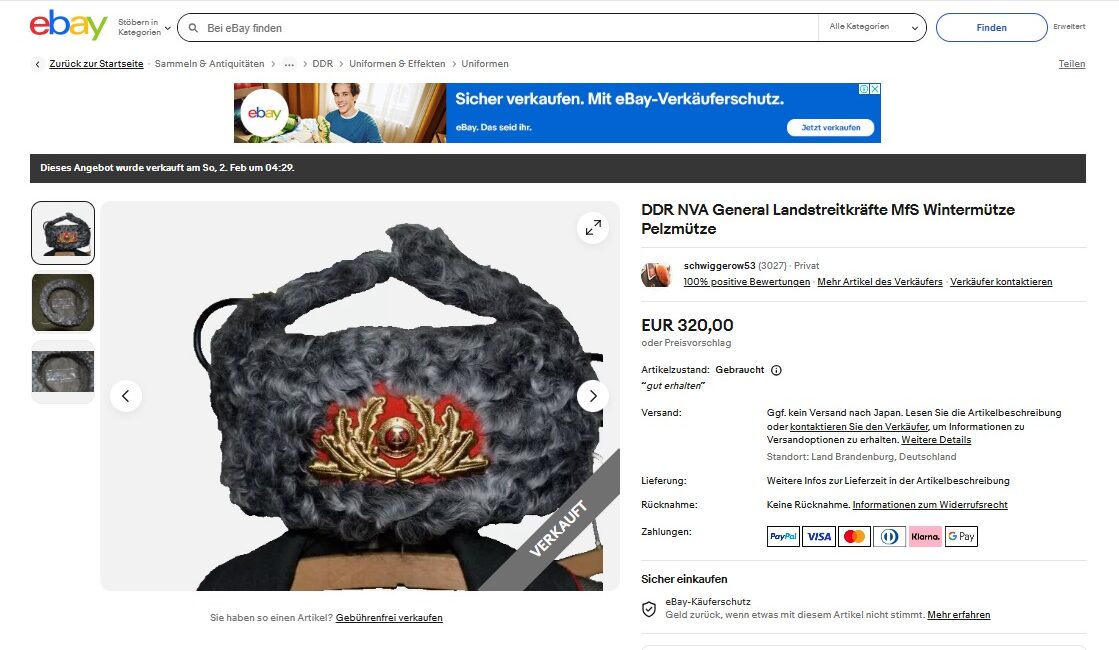The height and width of the screenshot is (650, 1119).
Task: Close the eBay banner advertisement
Action: click(x=875, y=89)
